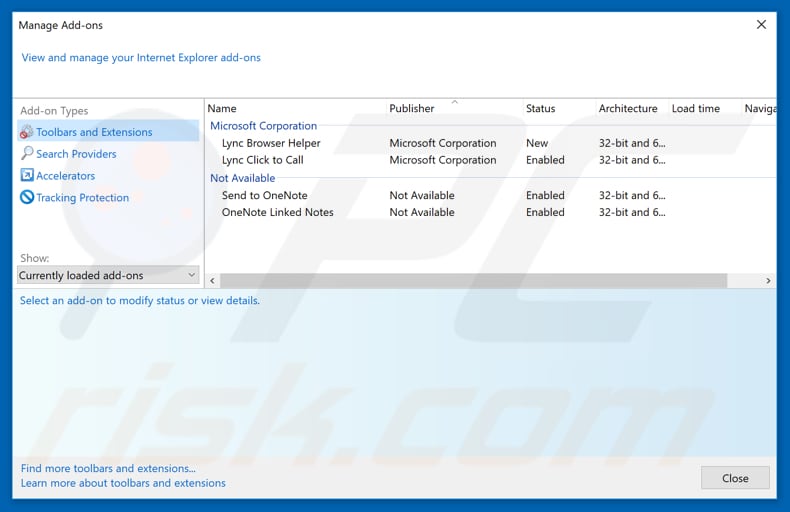
Task: Click Enabled status of Lync Click to Call
Action: click(545, 160)
